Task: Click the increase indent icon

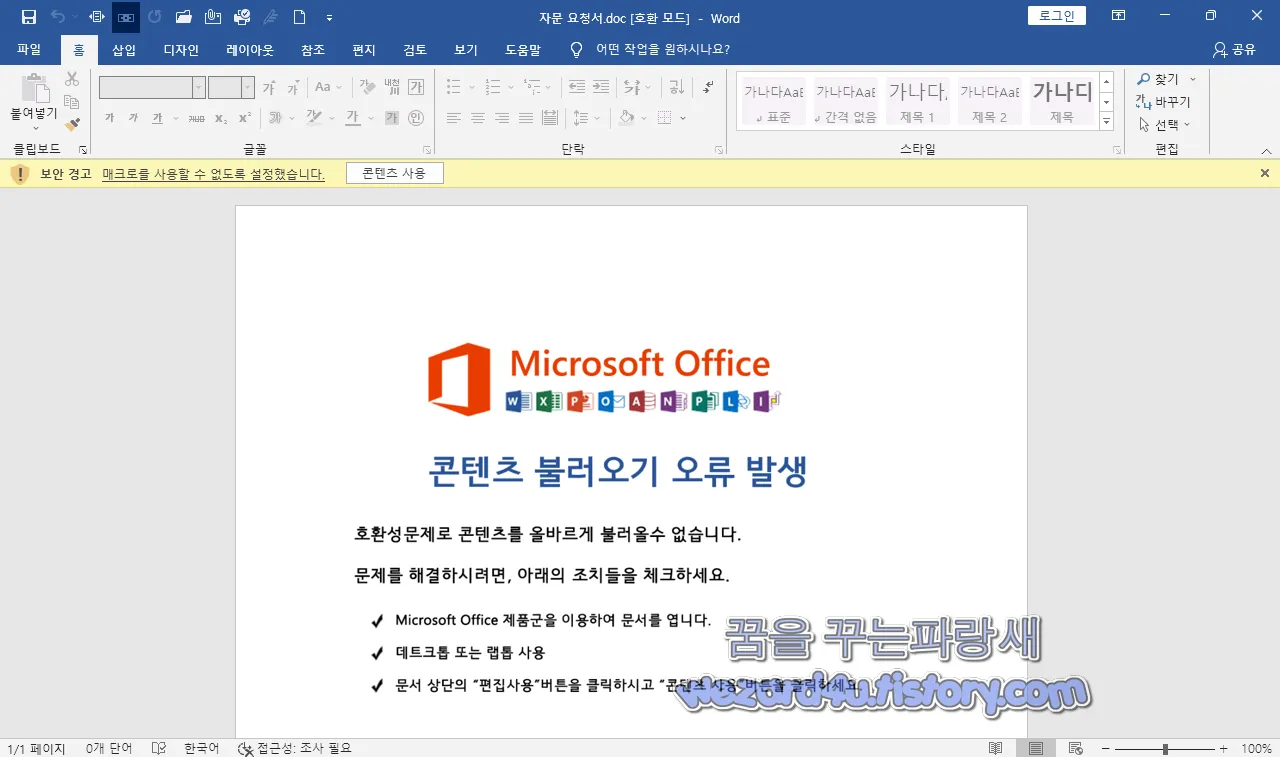Action: (x=601, y=88)
